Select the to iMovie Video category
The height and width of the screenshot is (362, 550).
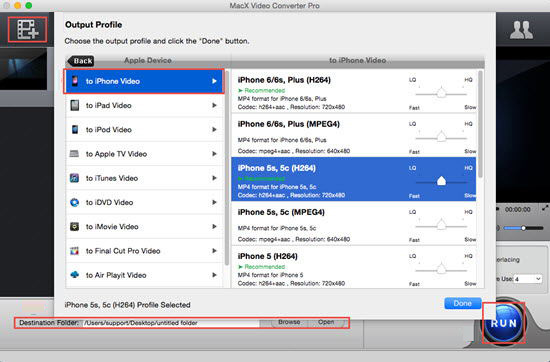144,227
